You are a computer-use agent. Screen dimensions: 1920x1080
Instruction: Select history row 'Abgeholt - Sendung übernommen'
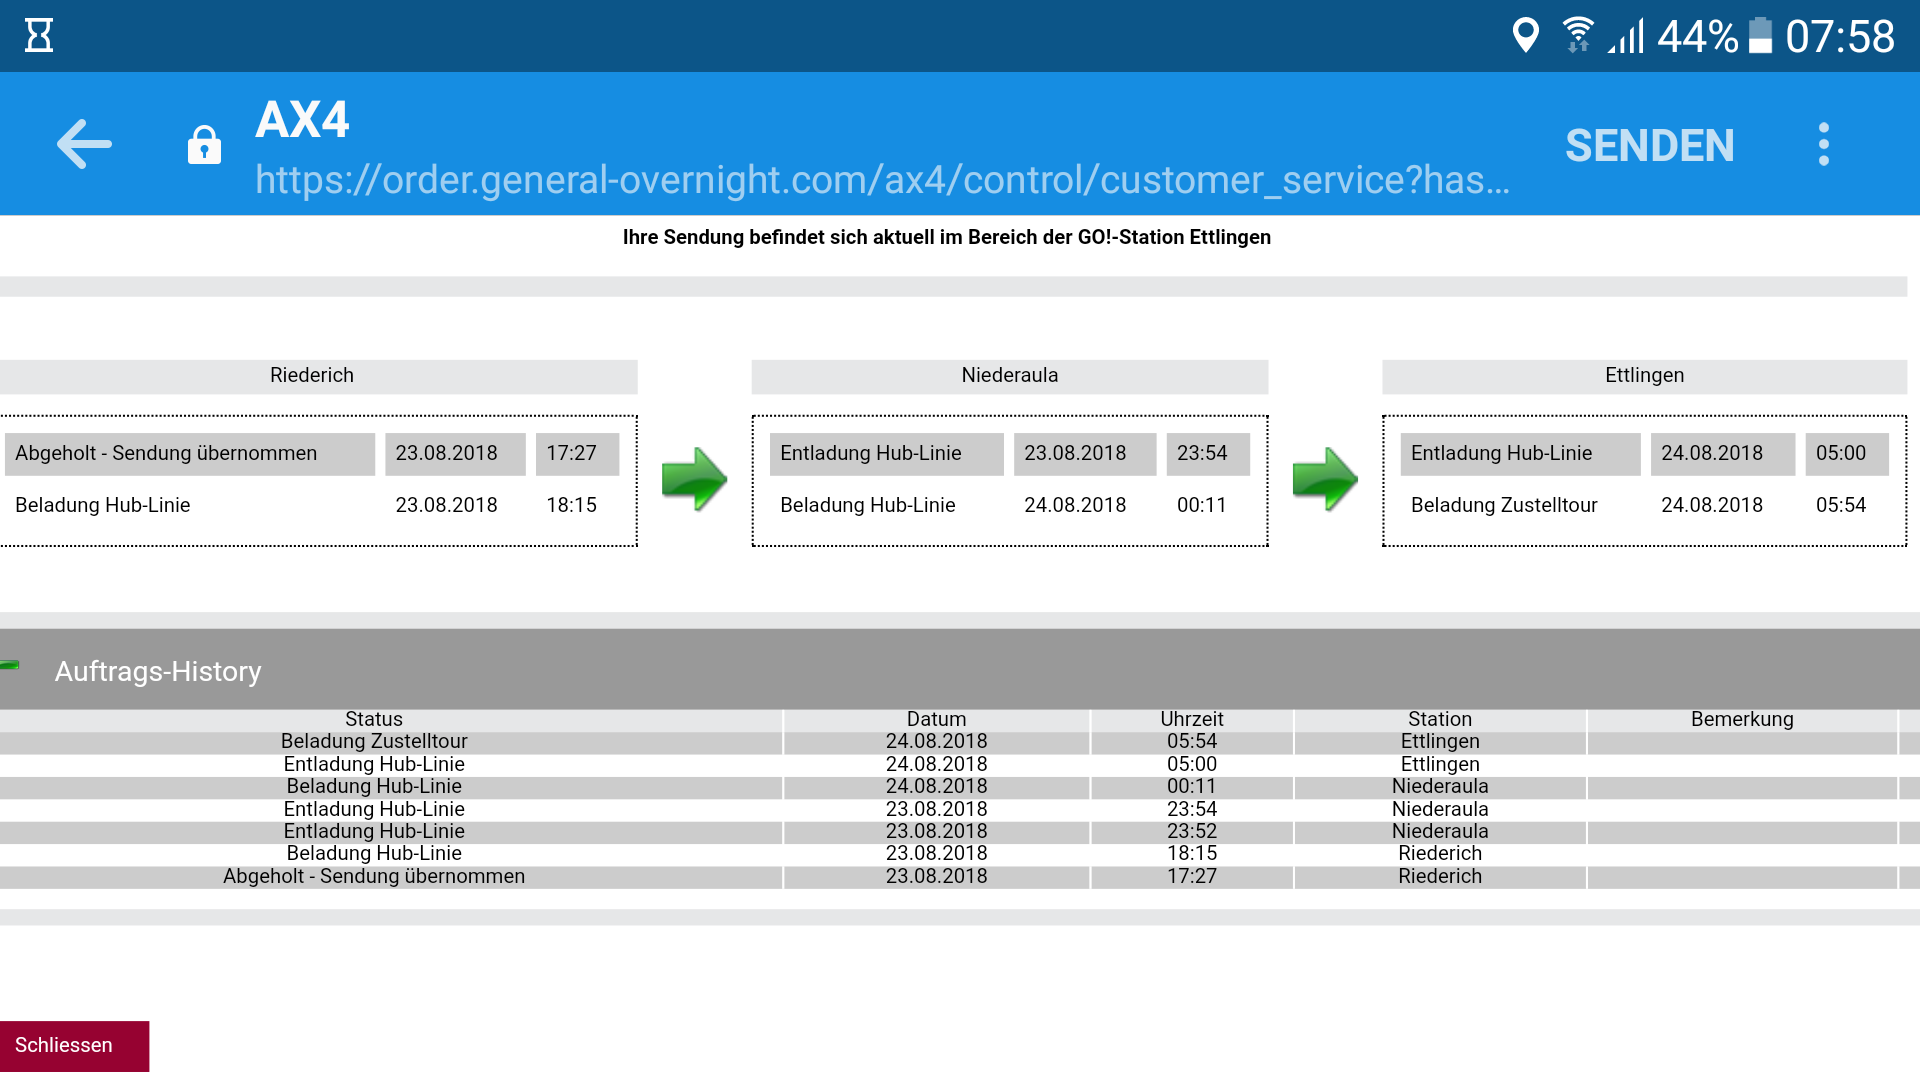click(x=960, y=877)
